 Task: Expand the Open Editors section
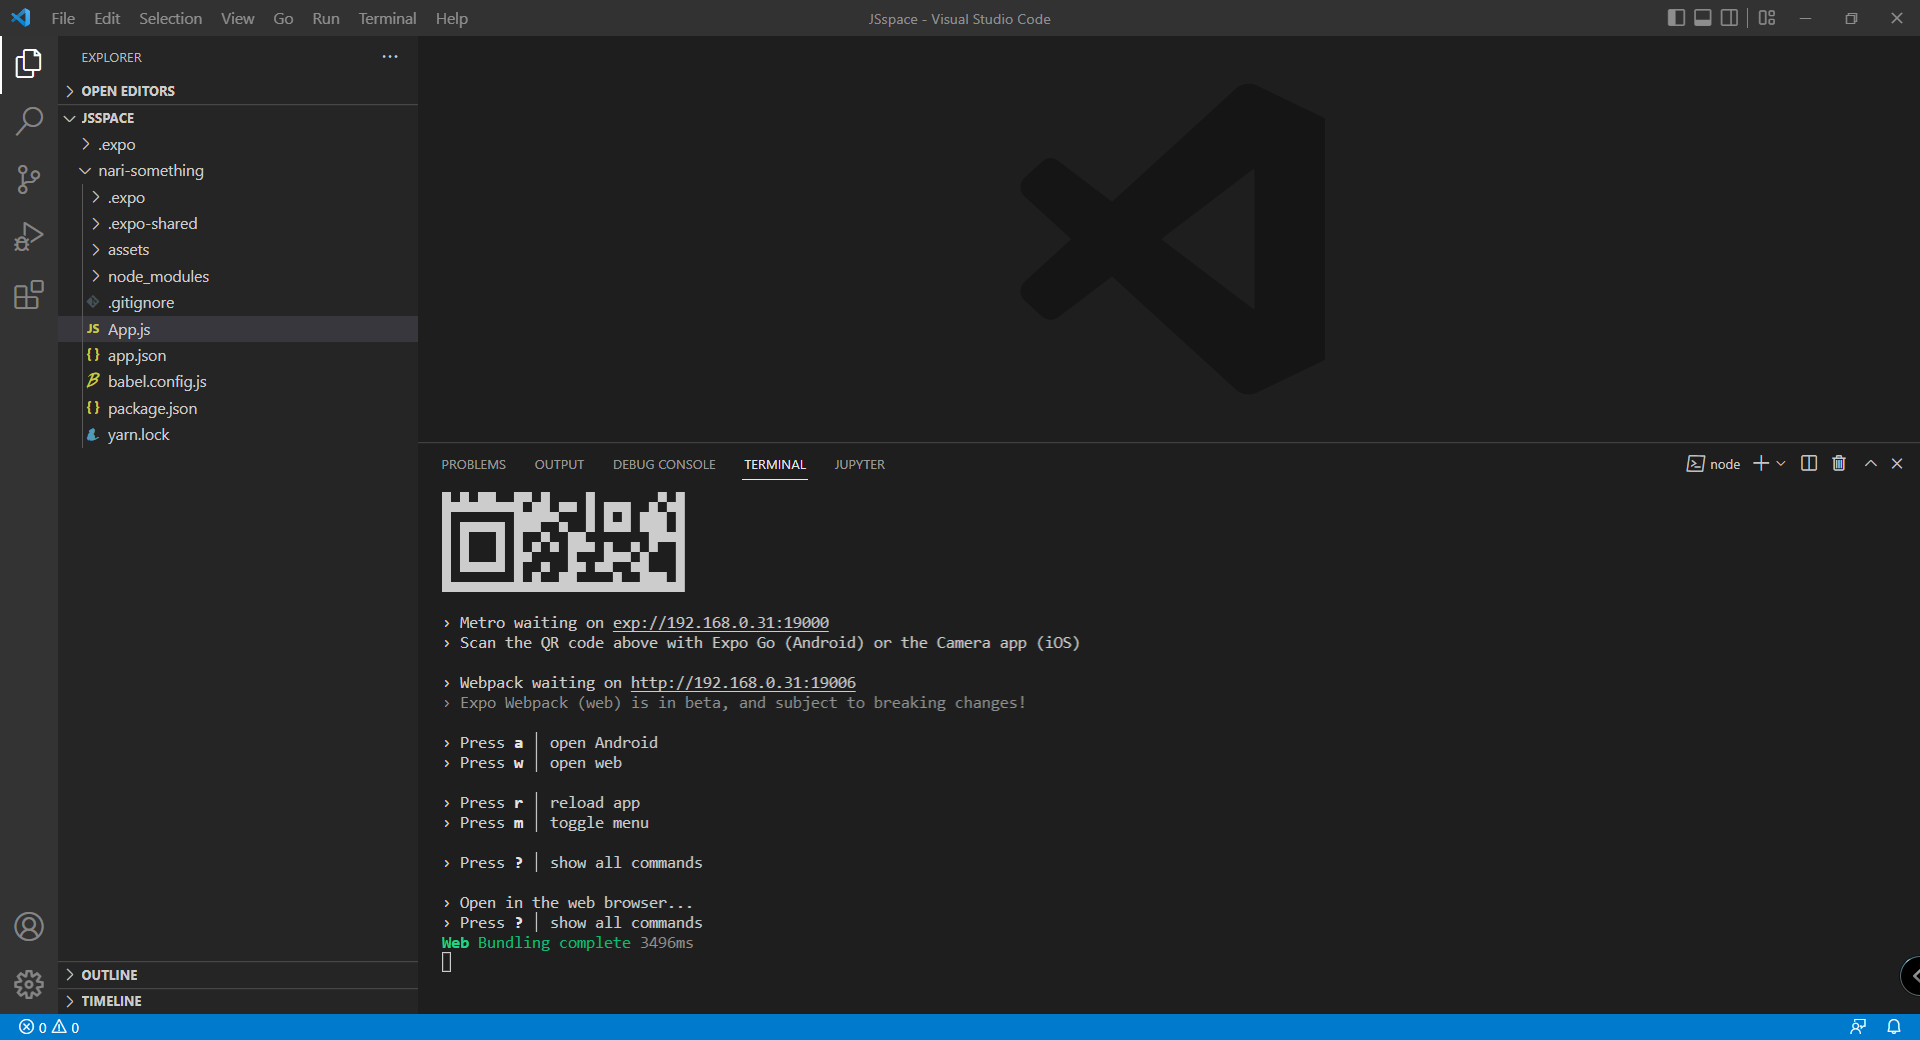(238, 91)
